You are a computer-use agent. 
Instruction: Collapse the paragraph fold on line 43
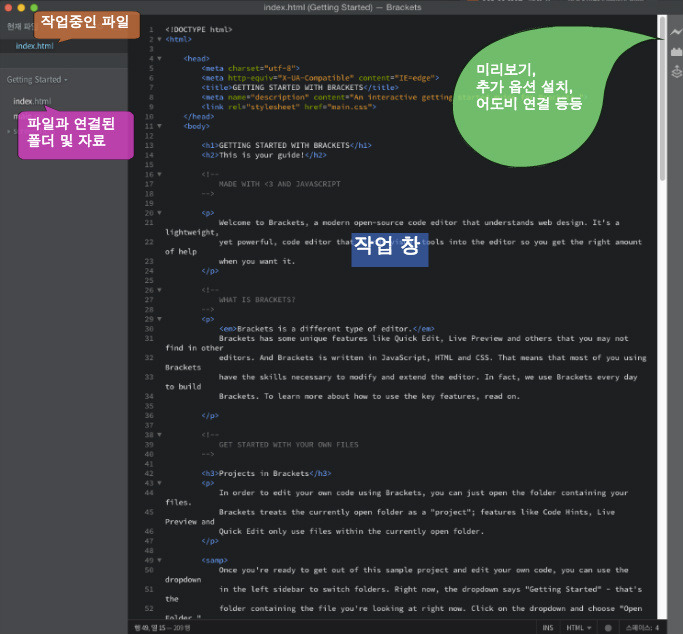159,483
